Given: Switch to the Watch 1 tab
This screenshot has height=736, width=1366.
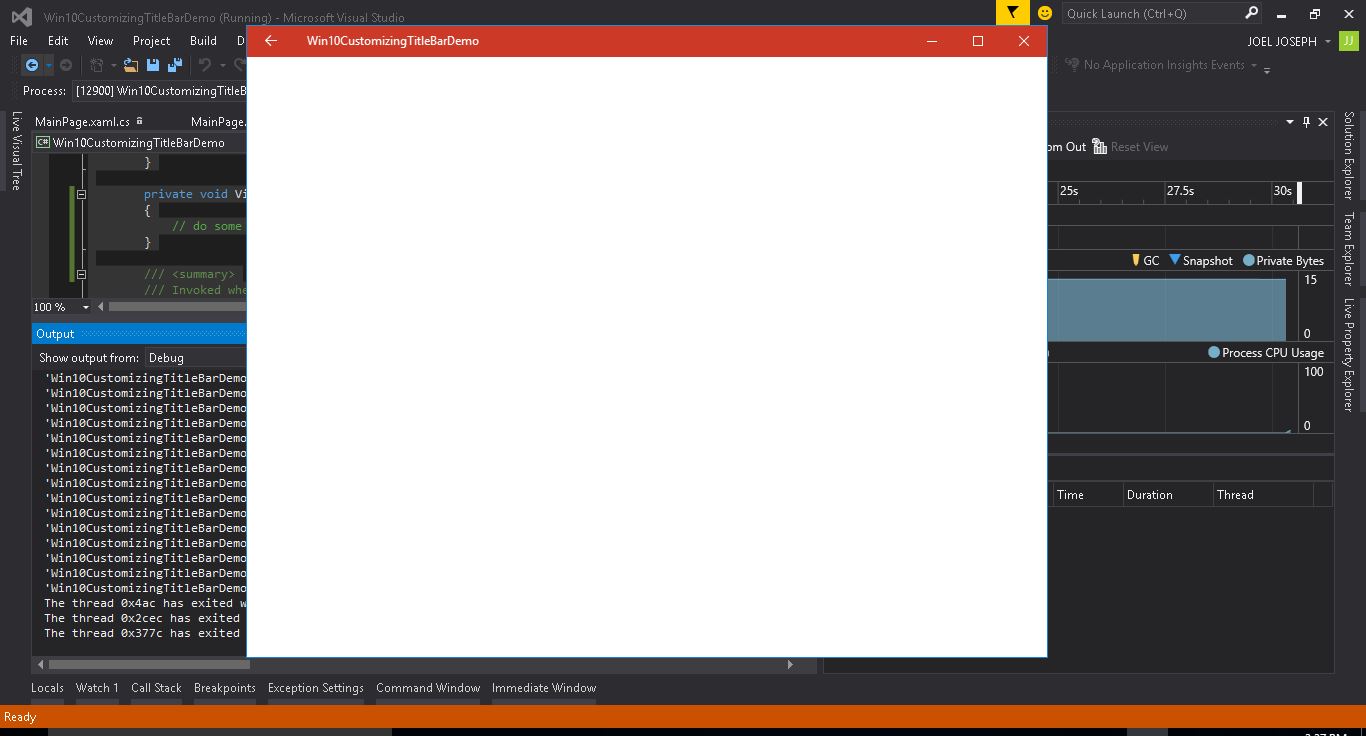Looking at the screenshot, I should (x=97, y=688).
